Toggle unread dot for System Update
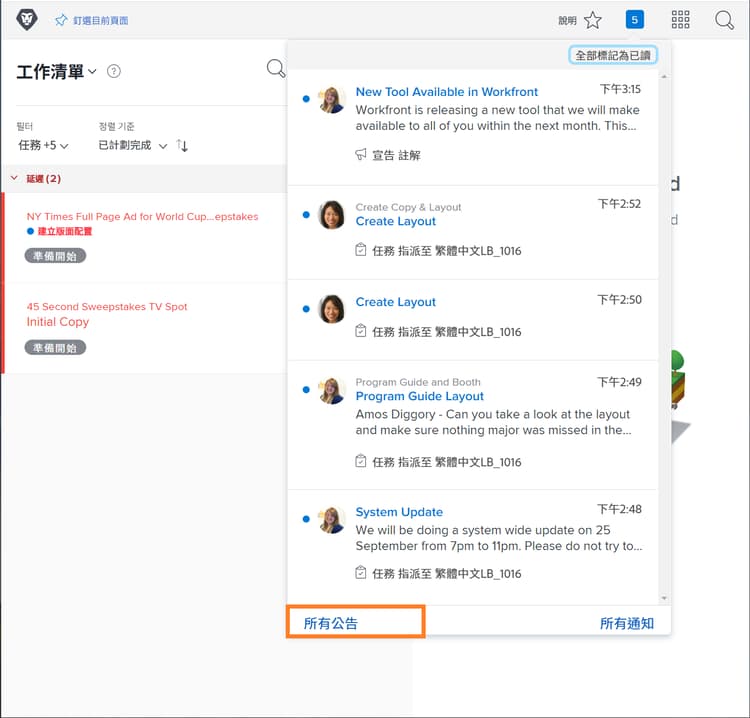This screenshot has width=750, height=718. coord(306,519)
